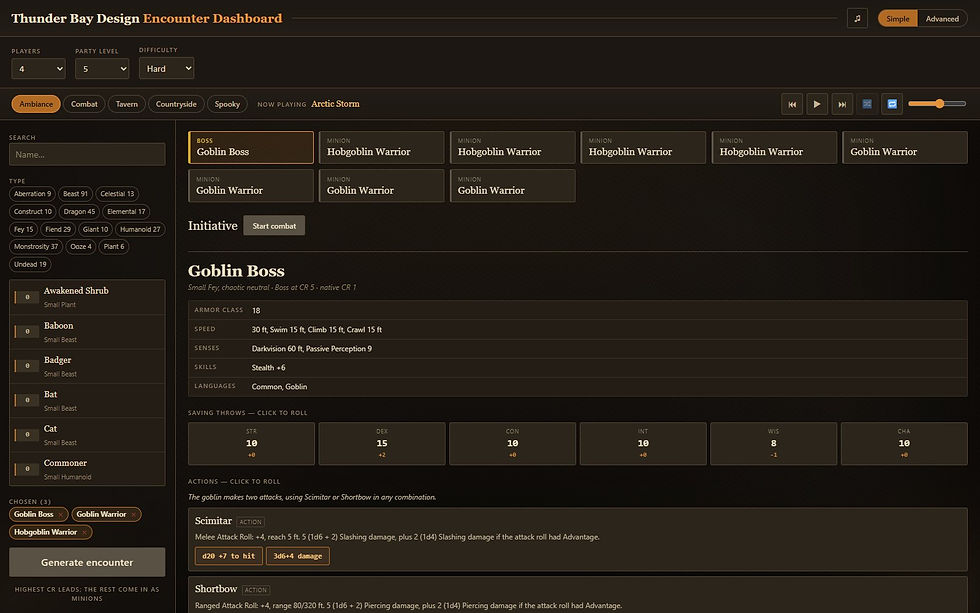Toggle the Dragon type filter
This screenshot has height=613, width=980.
click(79, 212)
